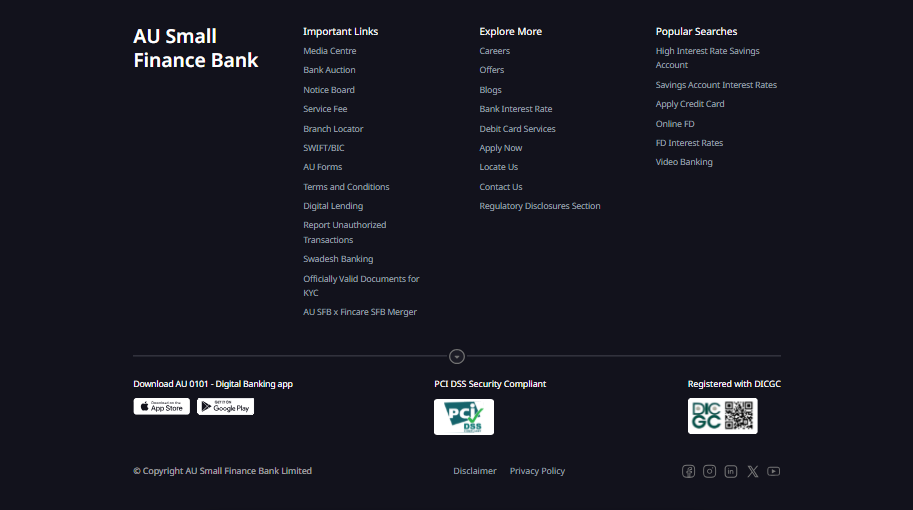Click the Apply Now link

pyautogui.click(x=501, y=148)
